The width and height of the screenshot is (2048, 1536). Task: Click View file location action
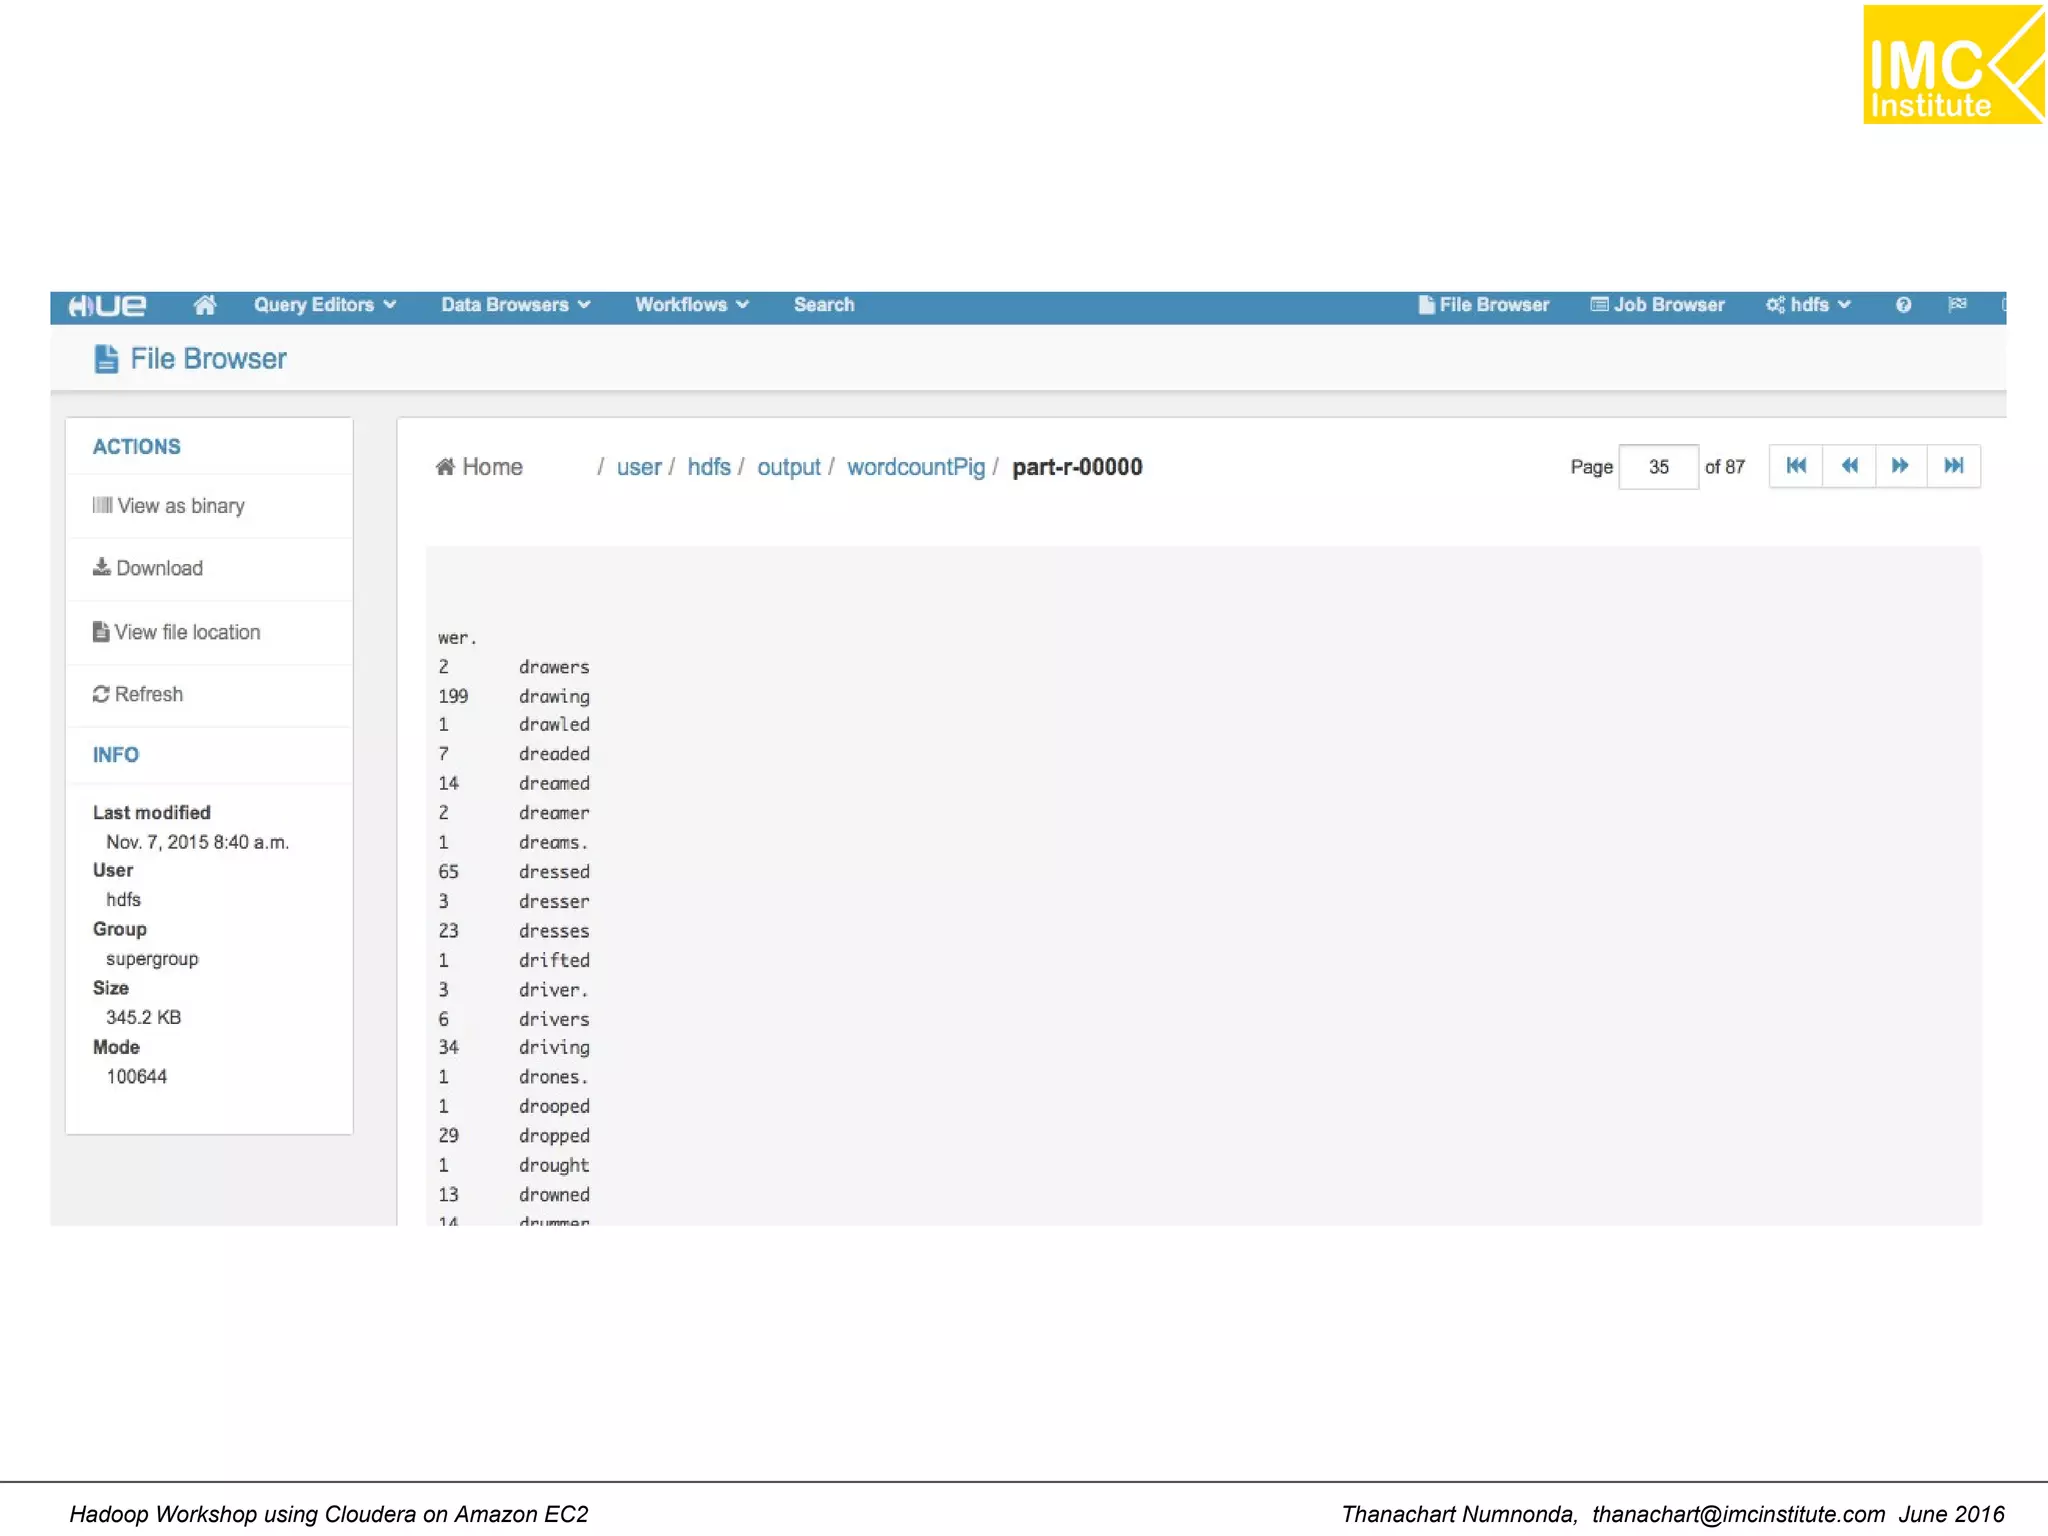coord(176,632)
